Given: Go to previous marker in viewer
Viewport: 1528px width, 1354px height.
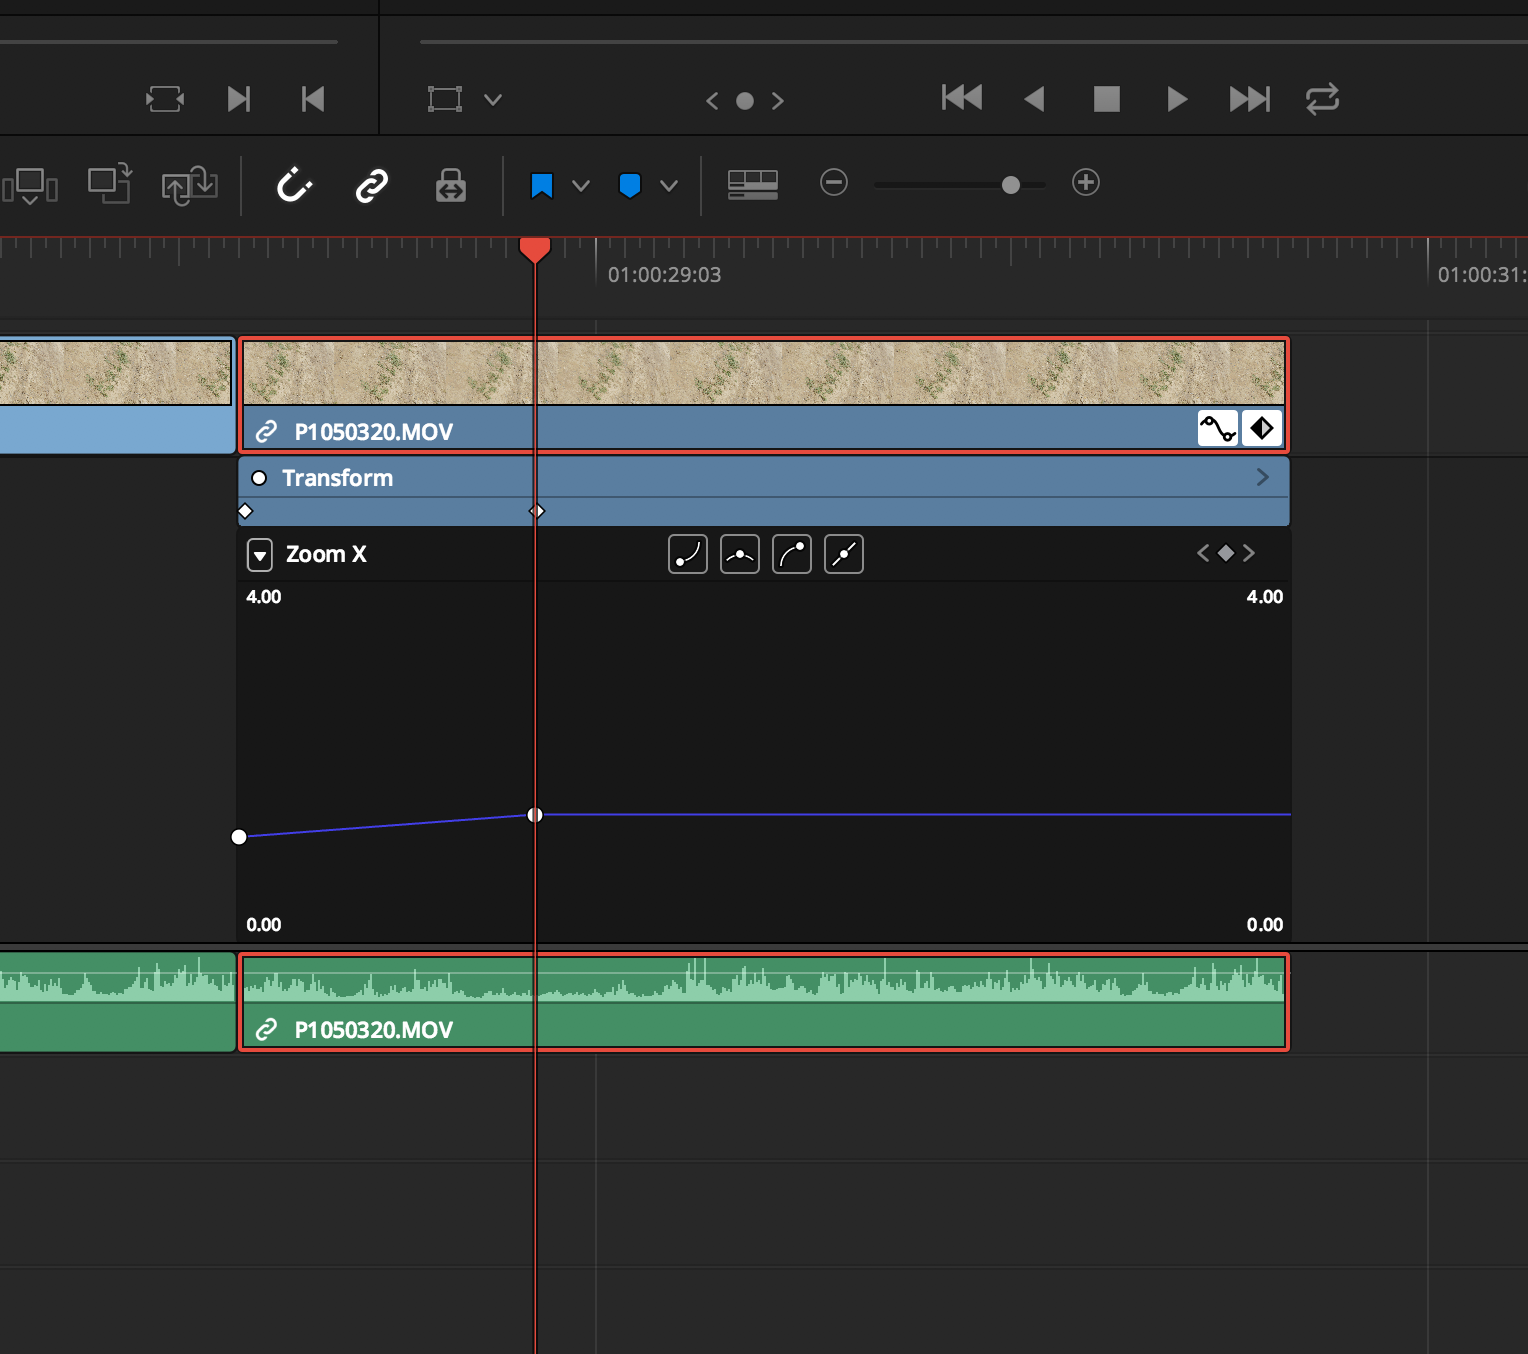Looking at the screenshot, I should tap(712, 101).
